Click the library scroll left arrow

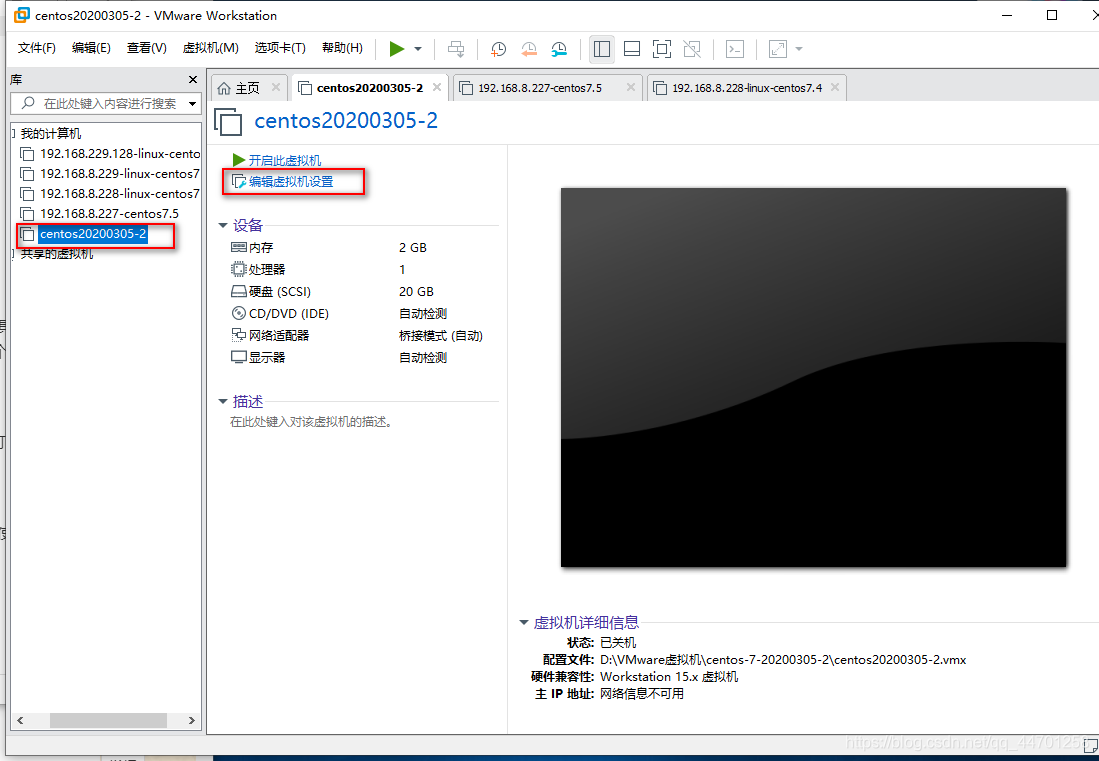(20, 720)
